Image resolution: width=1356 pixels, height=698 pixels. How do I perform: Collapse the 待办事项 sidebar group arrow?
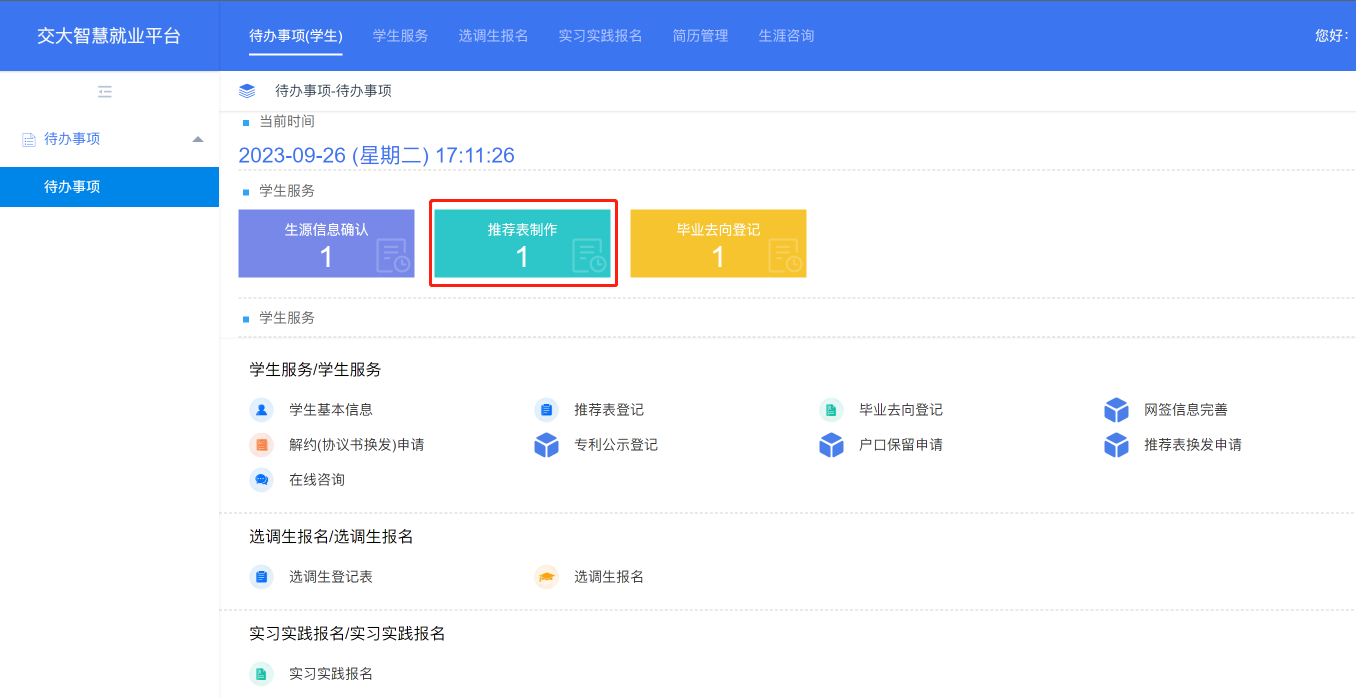coord(198,139)
